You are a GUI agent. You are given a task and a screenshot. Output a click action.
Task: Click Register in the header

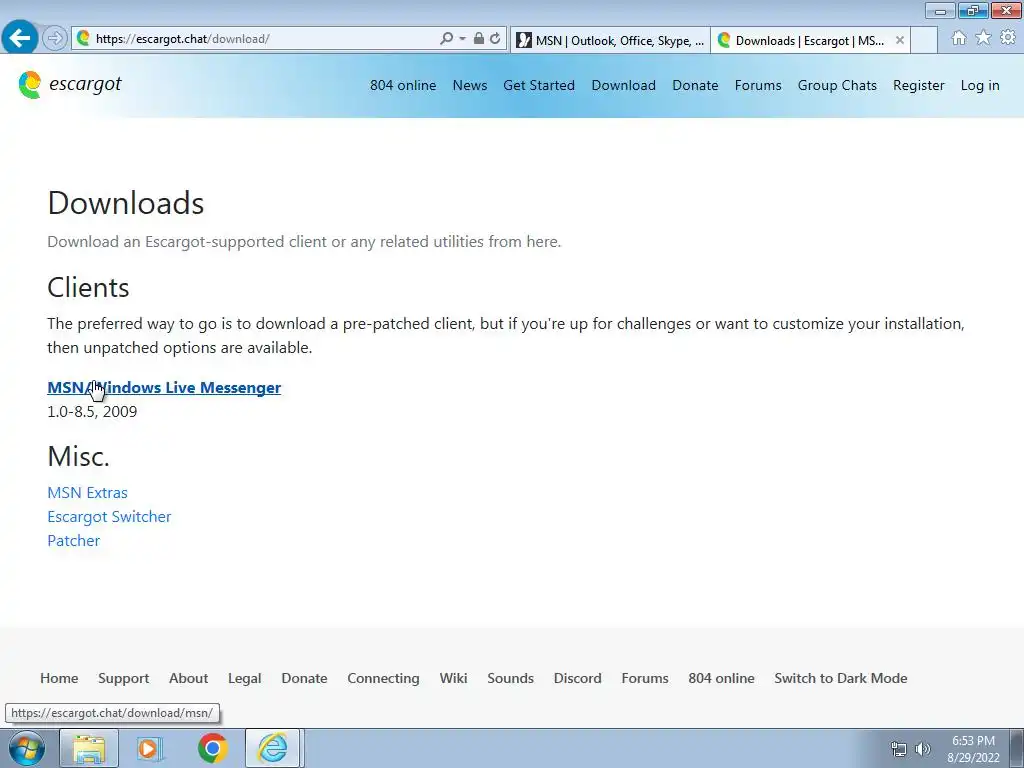pyautogui.click(x=918, y=86)
